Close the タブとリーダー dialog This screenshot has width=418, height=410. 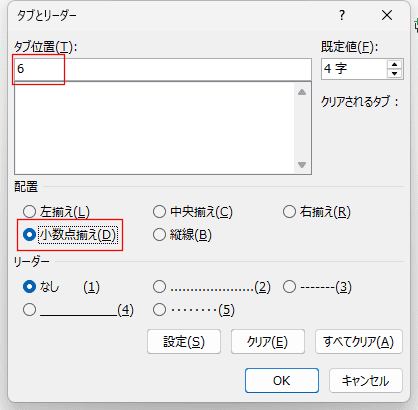tap(387, 15)
